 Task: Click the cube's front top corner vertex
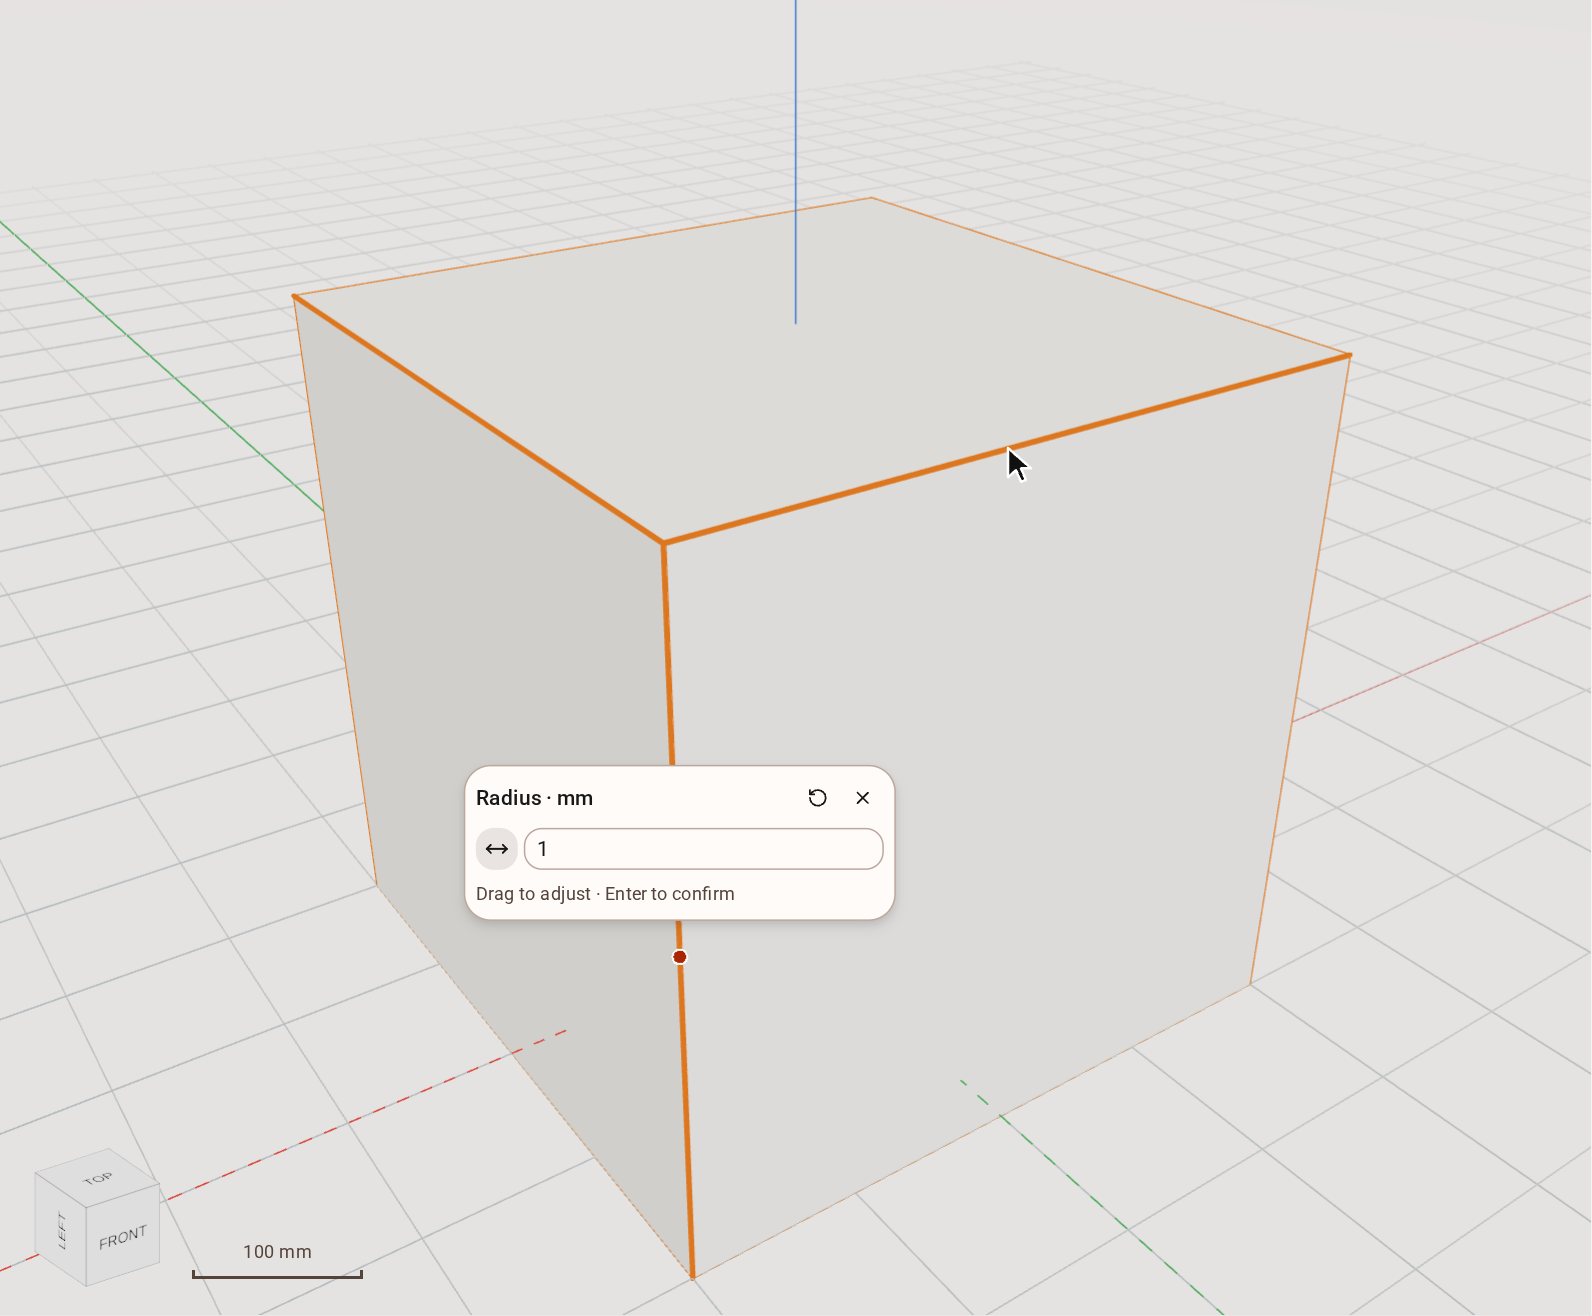(x=664, y=543)
